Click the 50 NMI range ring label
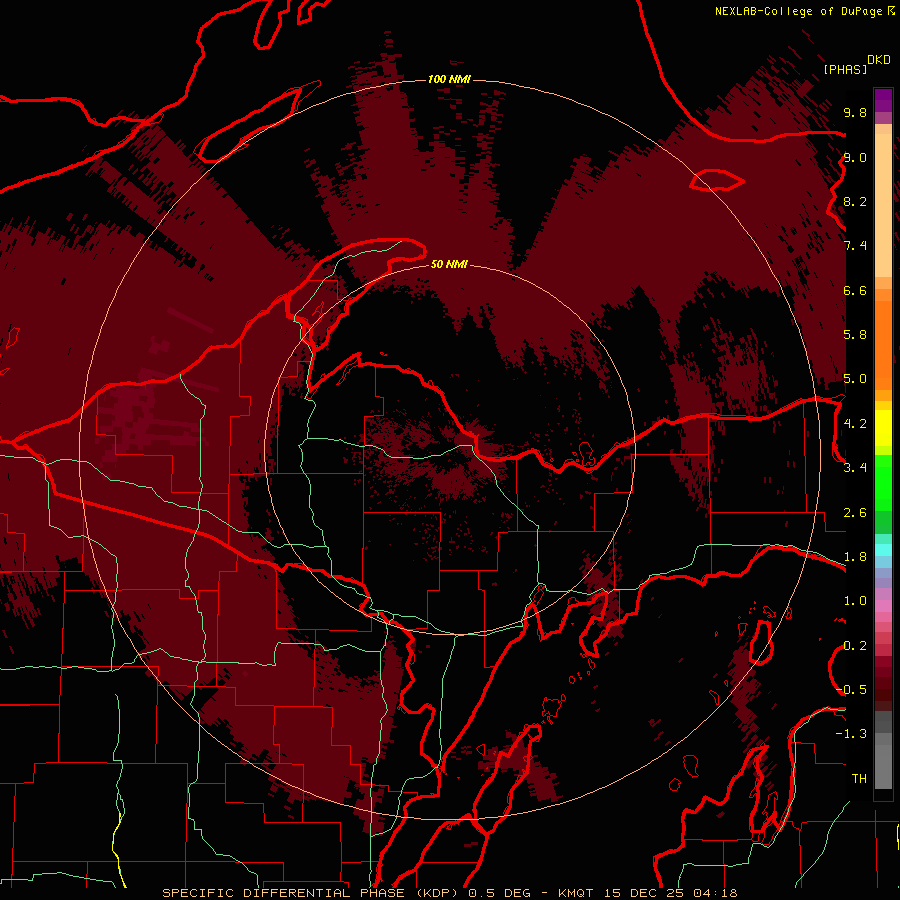 point(449,264)
